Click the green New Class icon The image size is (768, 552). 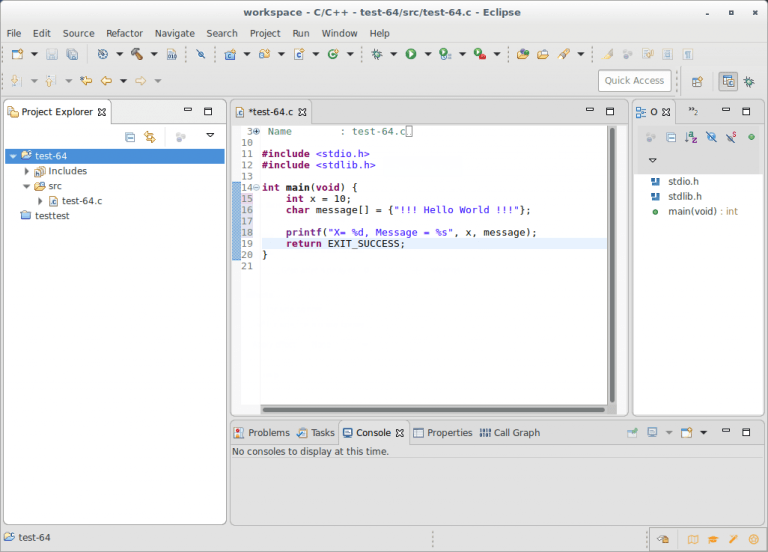point(333,54)
